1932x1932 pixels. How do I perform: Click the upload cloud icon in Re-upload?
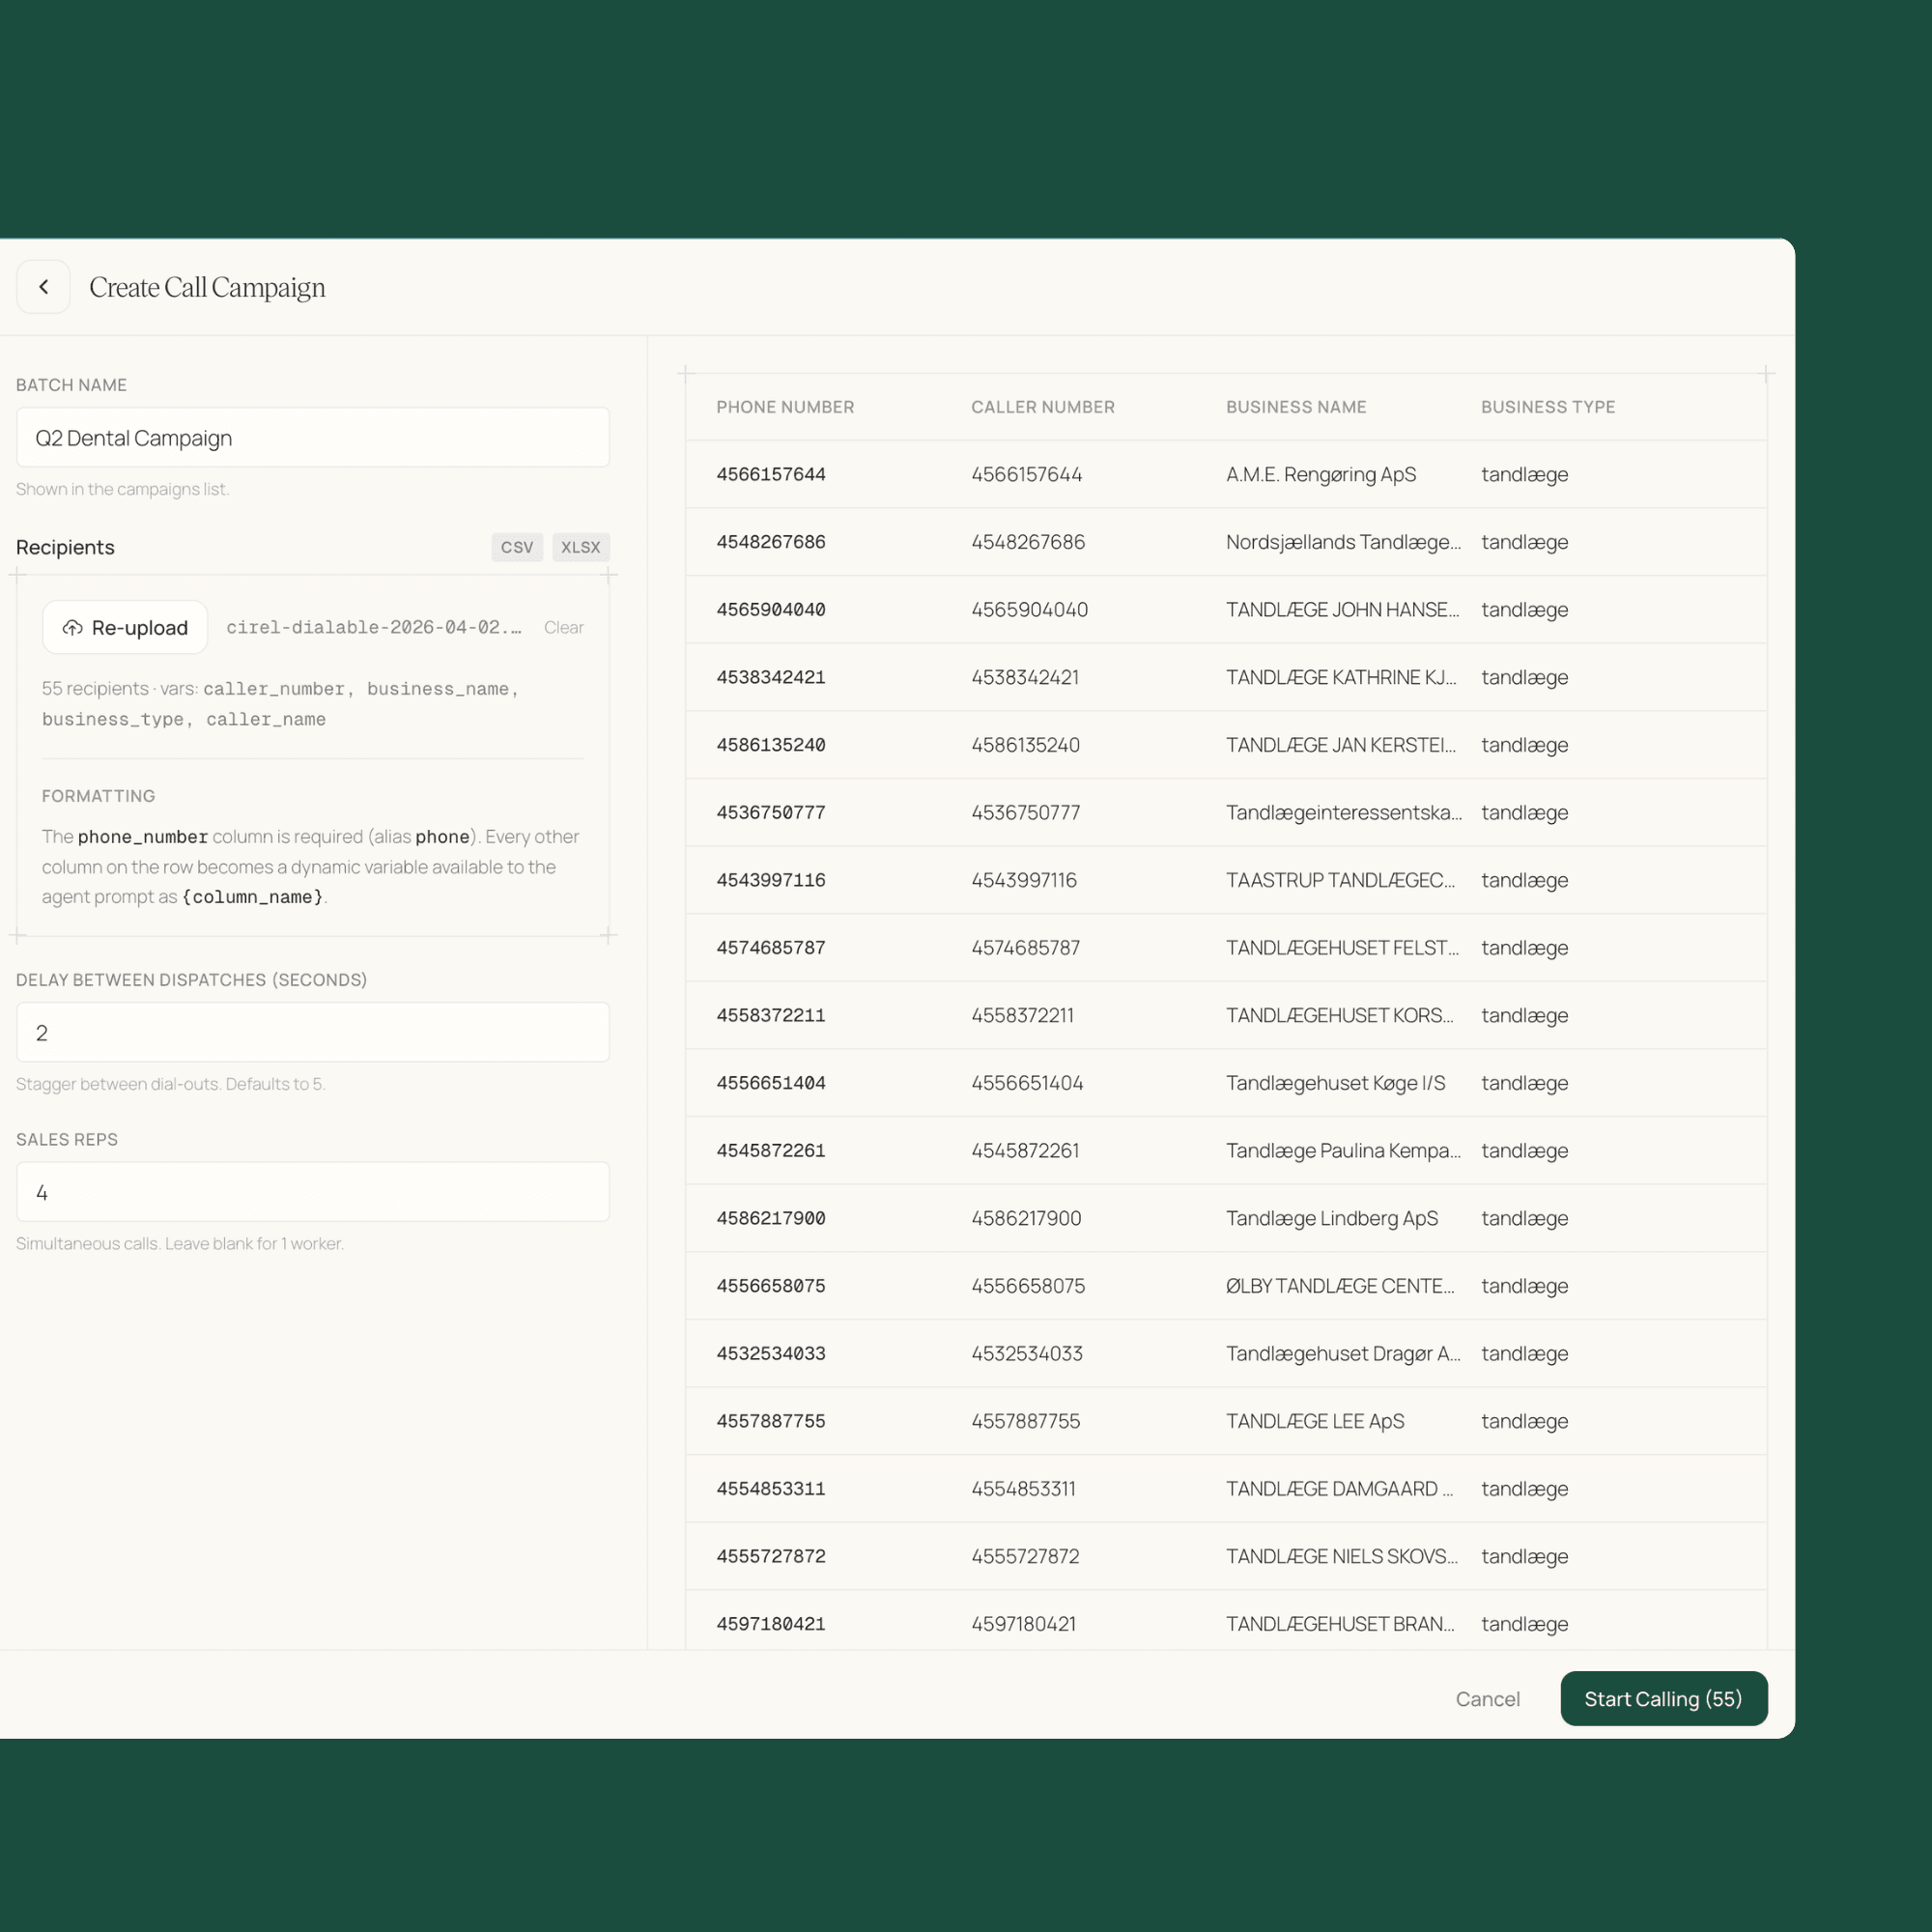pos(72,628)
